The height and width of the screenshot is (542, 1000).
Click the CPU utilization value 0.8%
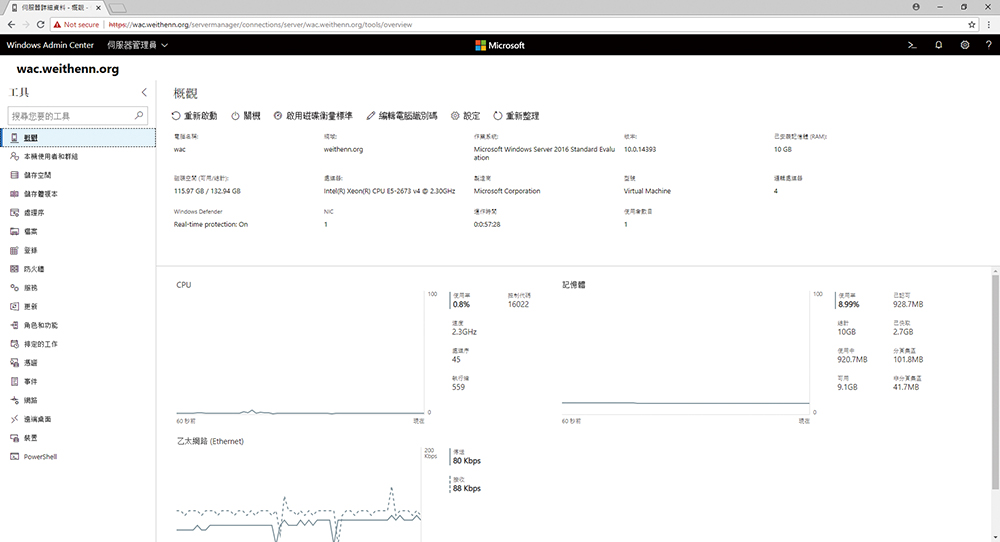461,304
